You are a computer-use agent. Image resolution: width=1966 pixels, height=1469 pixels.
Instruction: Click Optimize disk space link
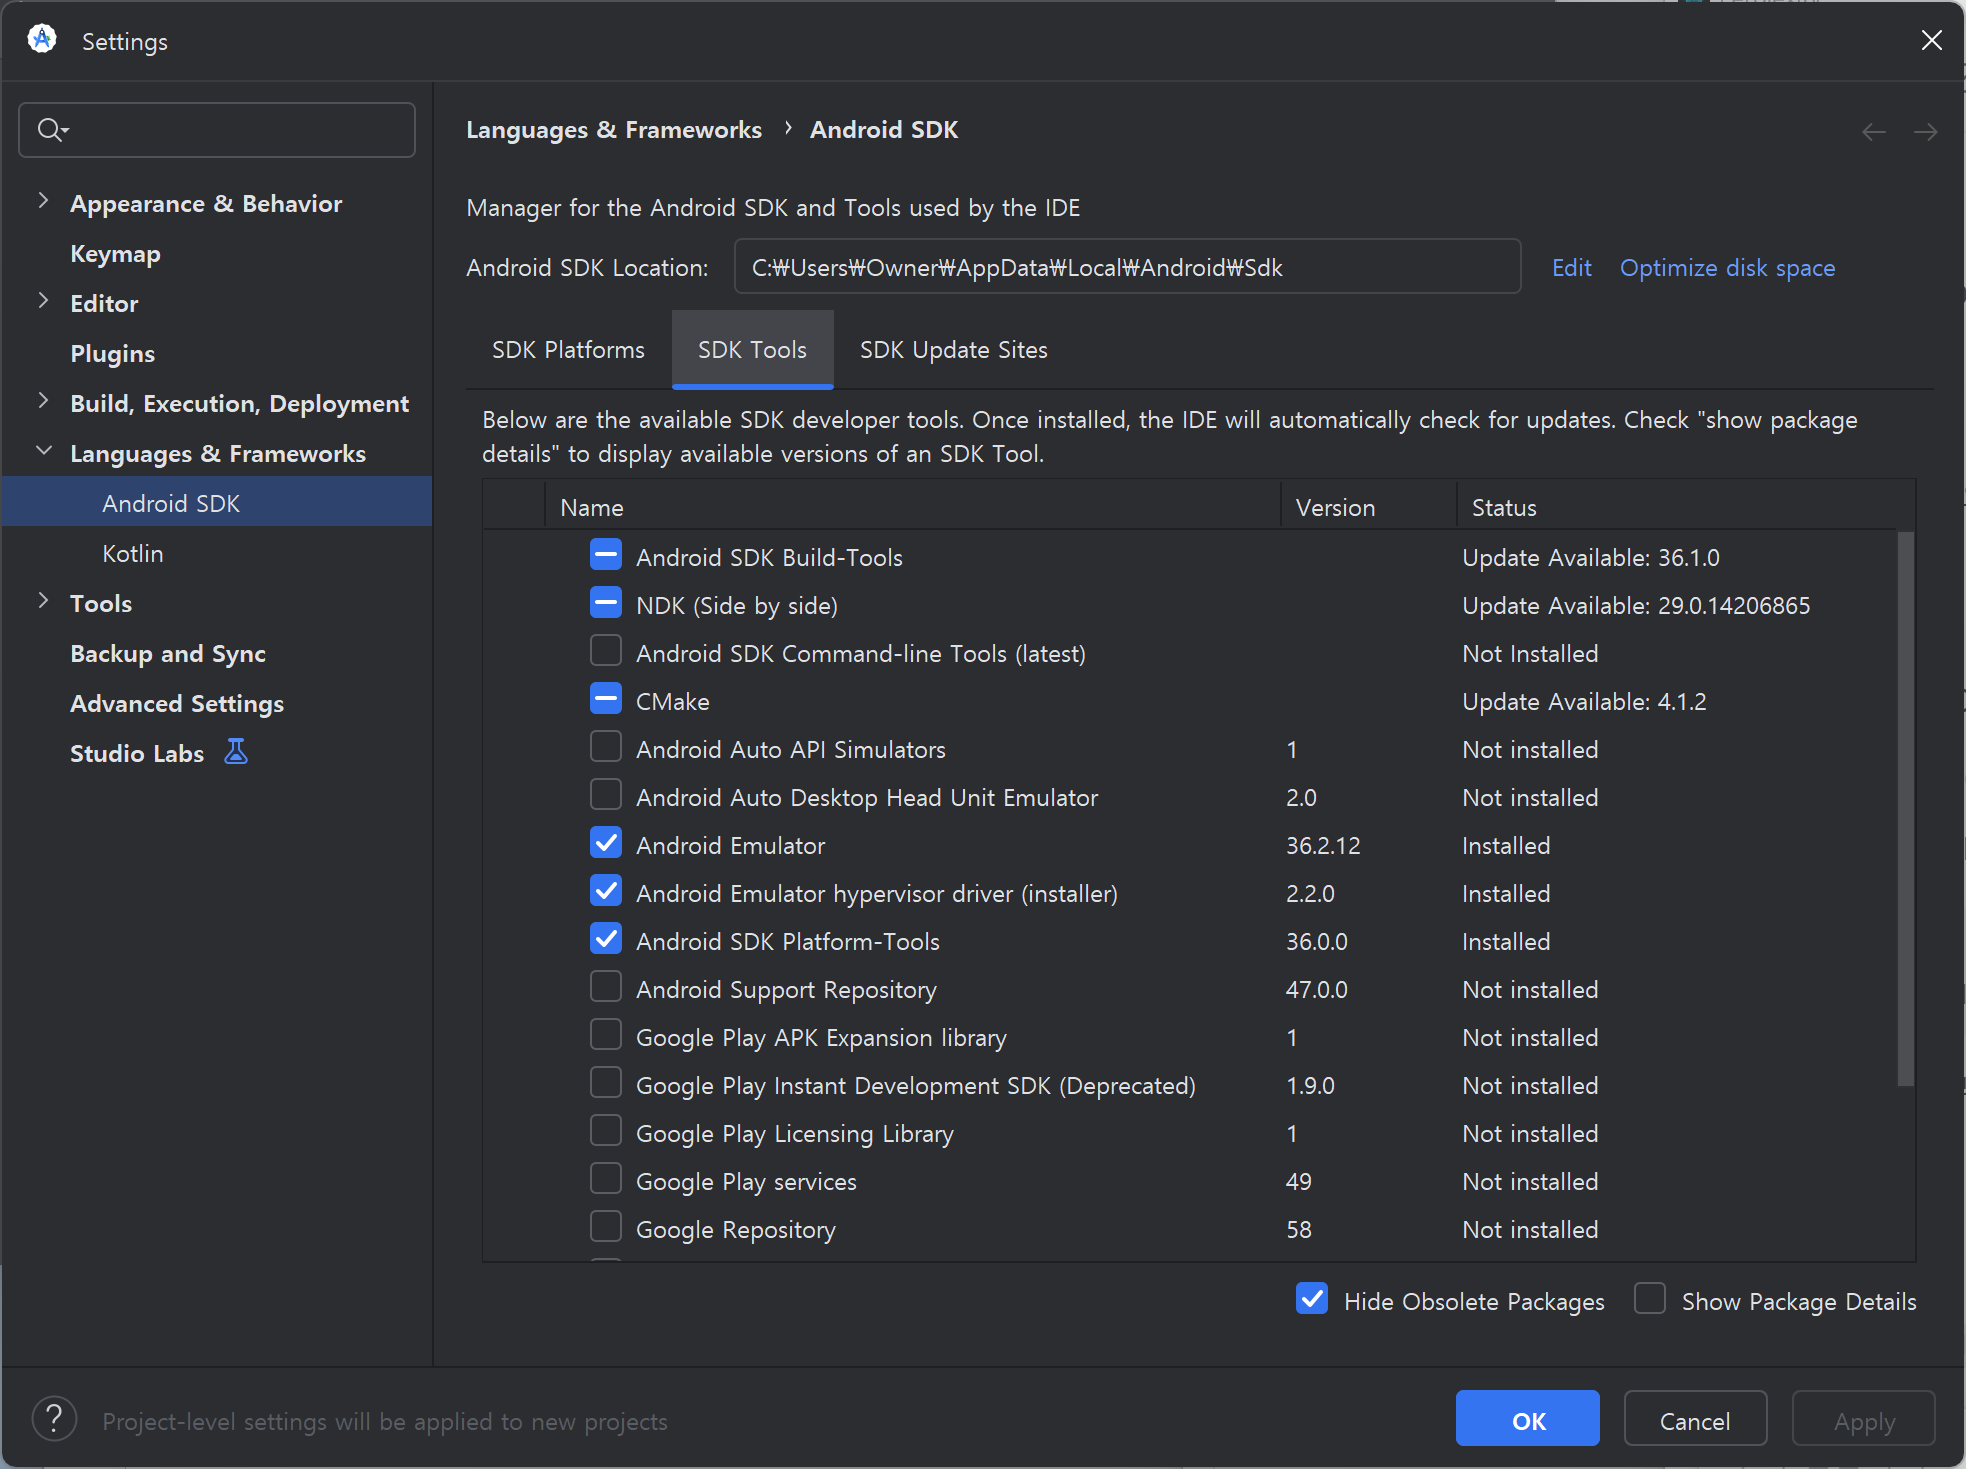click(x=1727, y=268)
